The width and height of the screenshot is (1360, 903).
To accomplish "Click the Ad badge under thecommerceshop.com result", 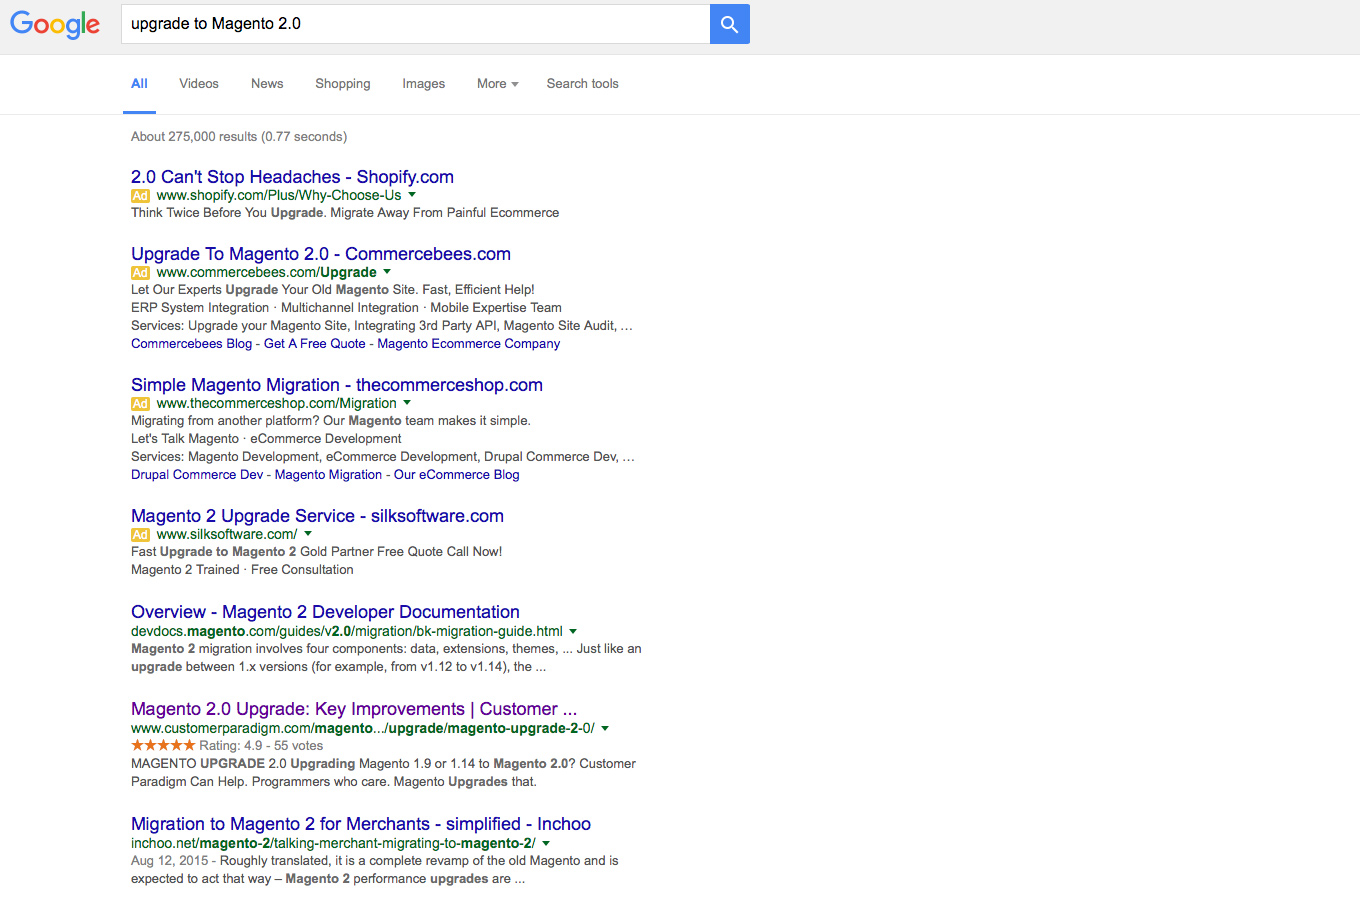I will (140, 404).
